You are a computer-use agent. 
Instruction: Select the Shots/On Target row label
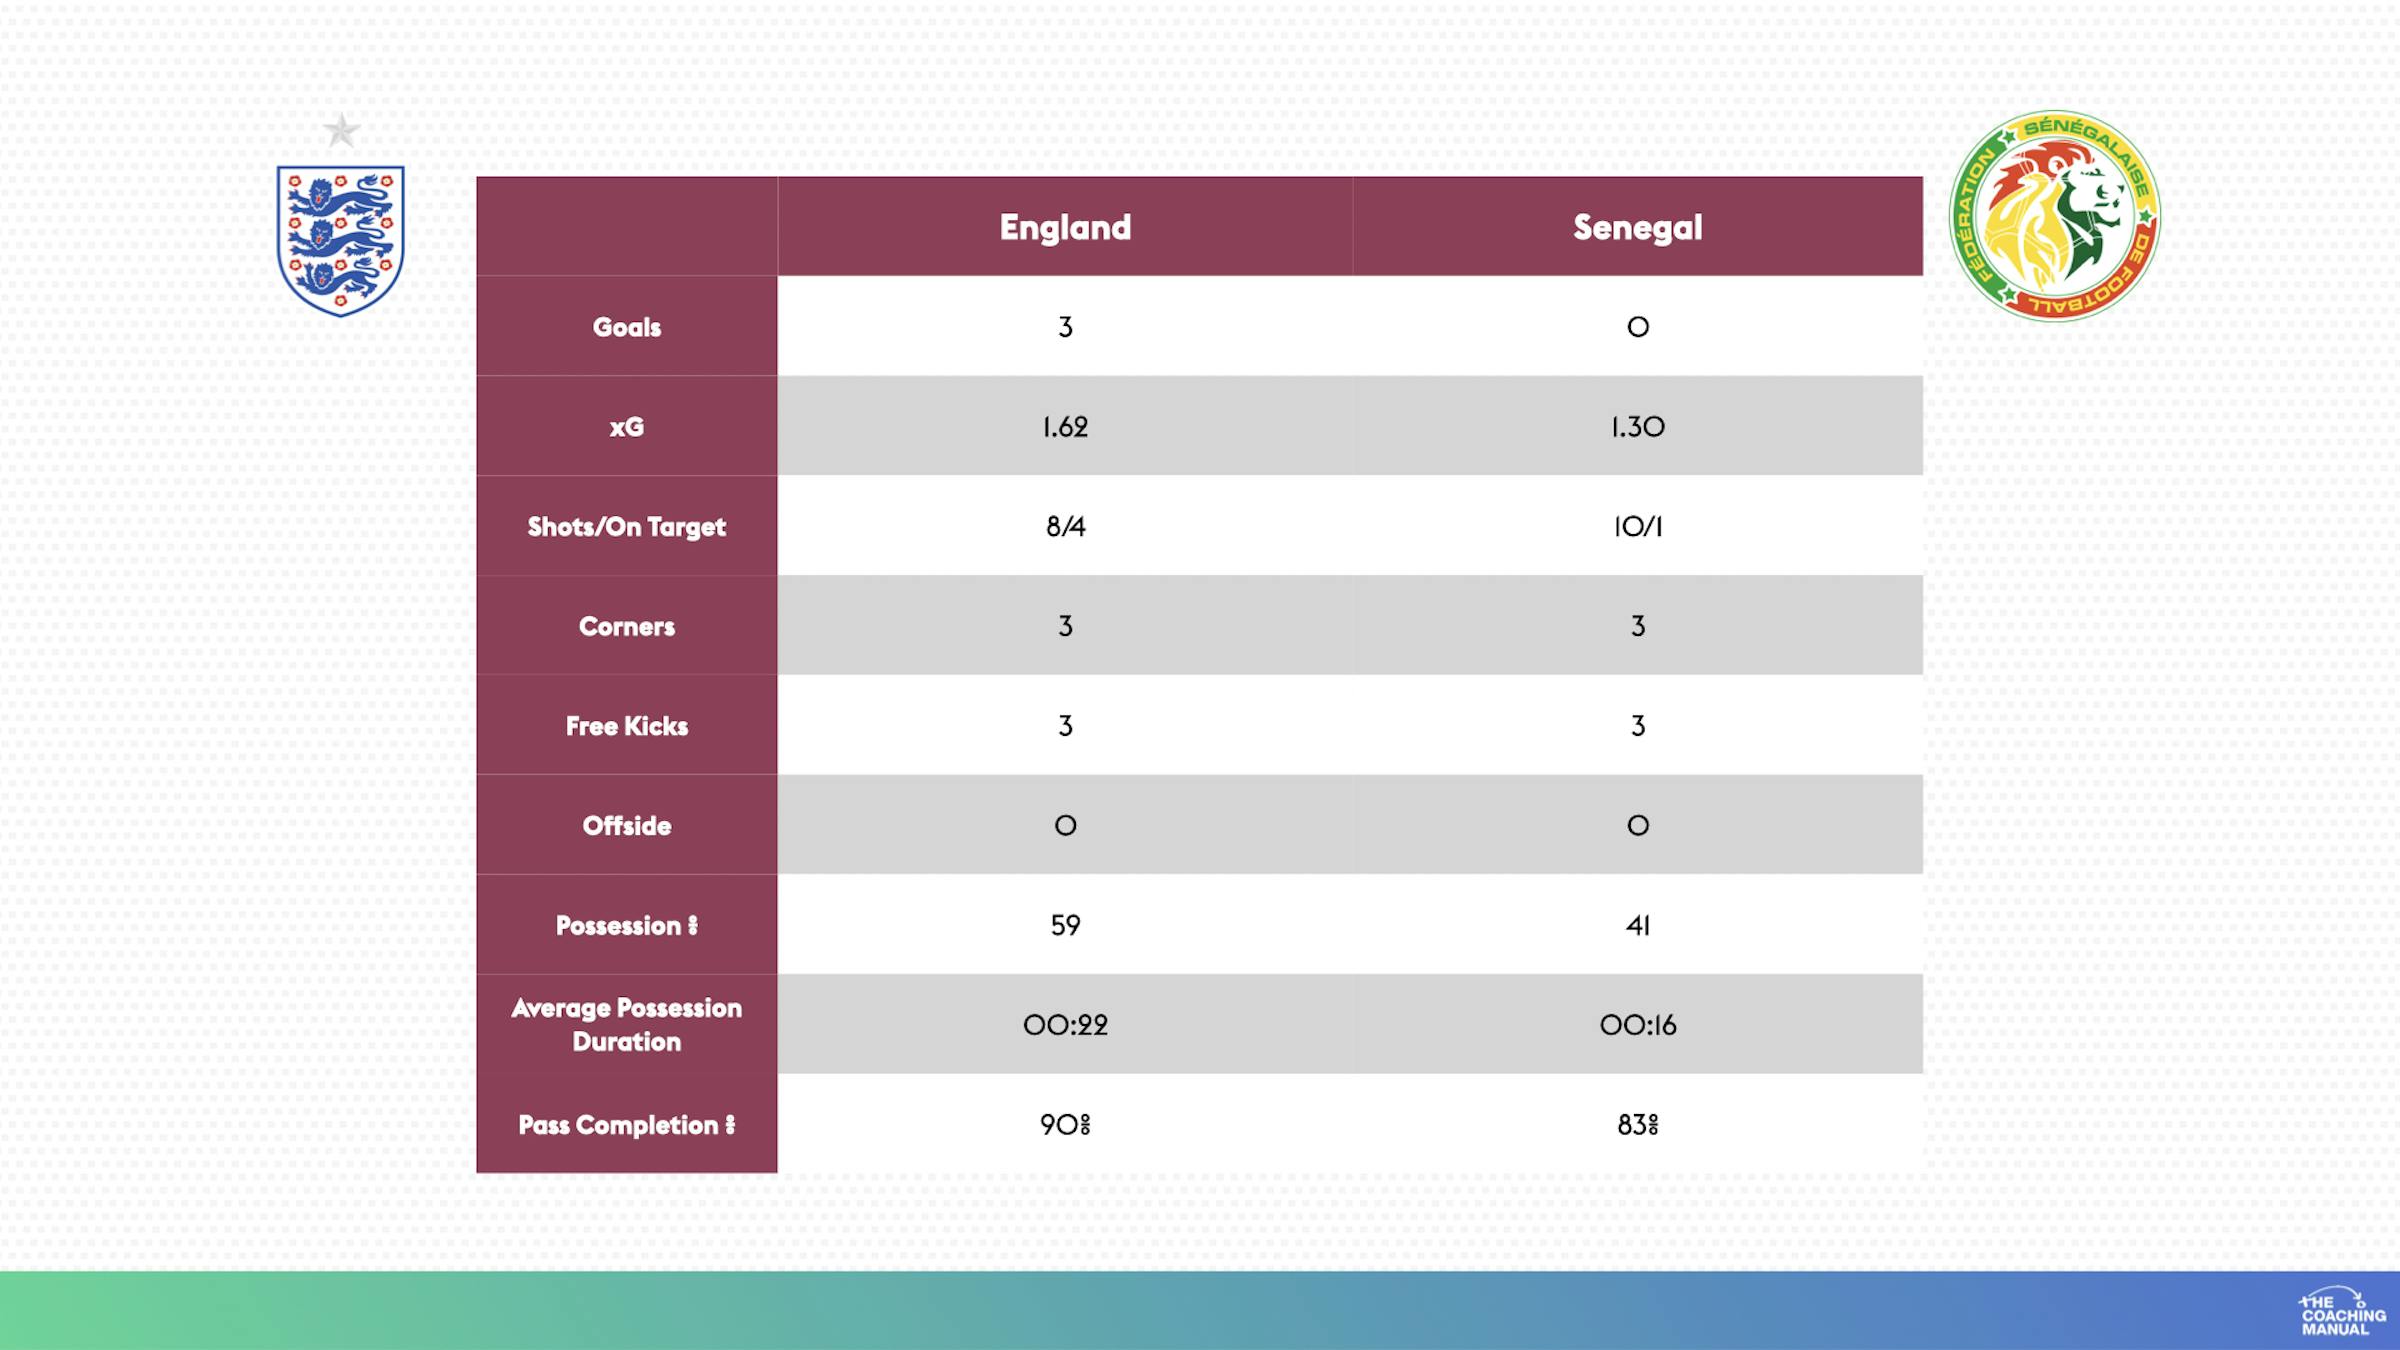(627, 527)
